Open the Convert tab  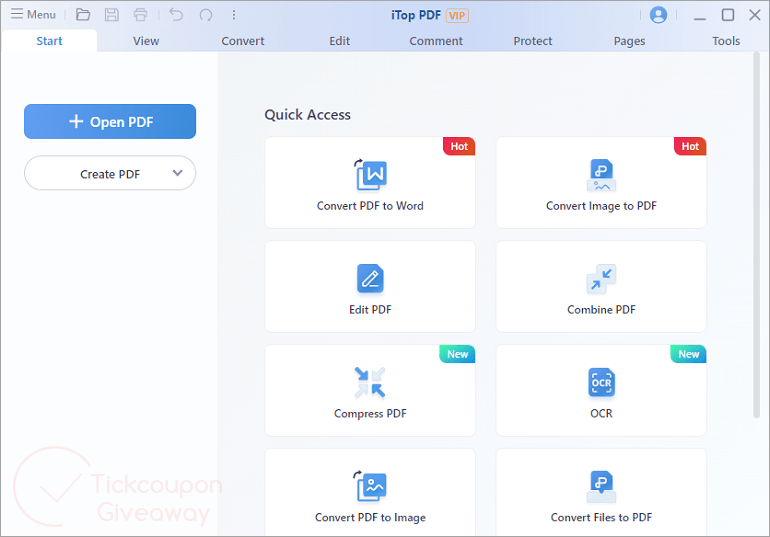243,41
